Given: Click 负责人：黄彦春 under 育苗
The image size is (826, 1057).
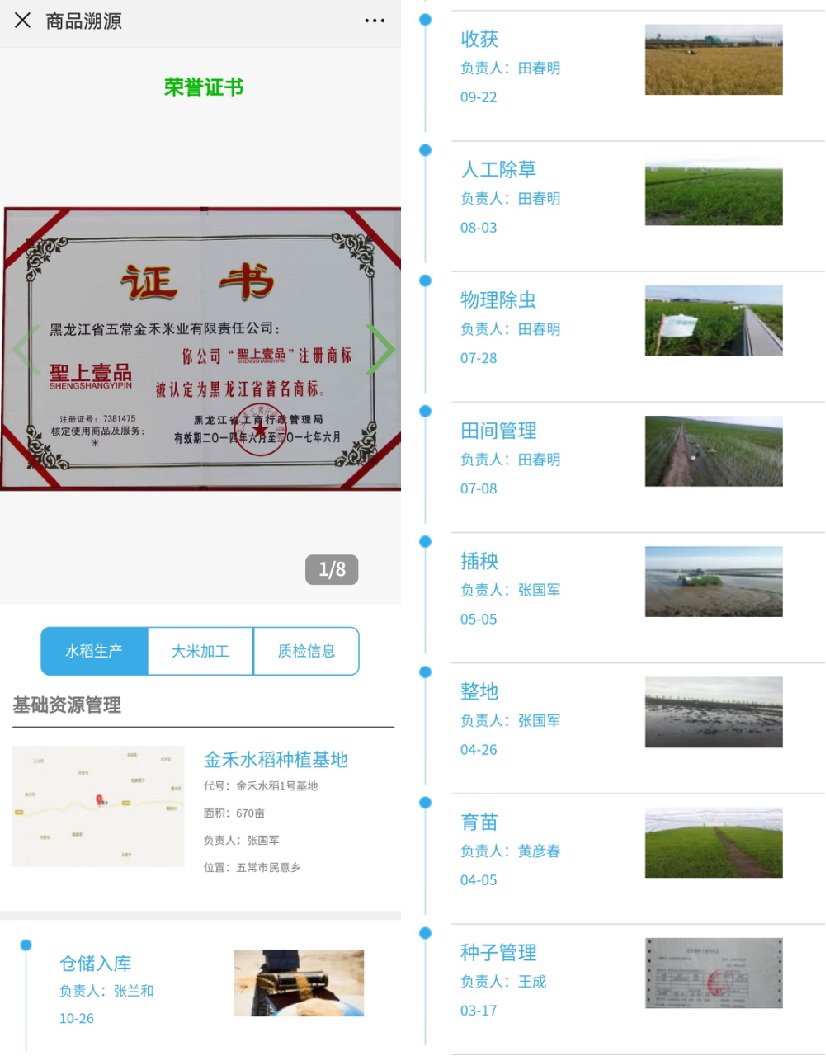Looking at the screenshot, I should [510, 851].
